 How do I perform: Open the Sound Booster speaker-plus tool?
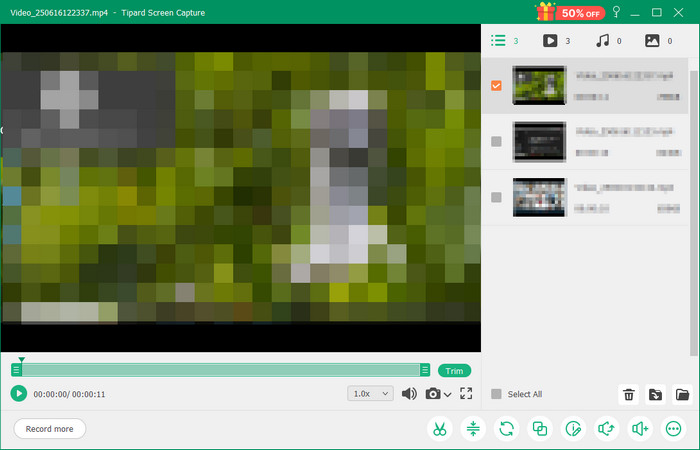coord(640,429)
